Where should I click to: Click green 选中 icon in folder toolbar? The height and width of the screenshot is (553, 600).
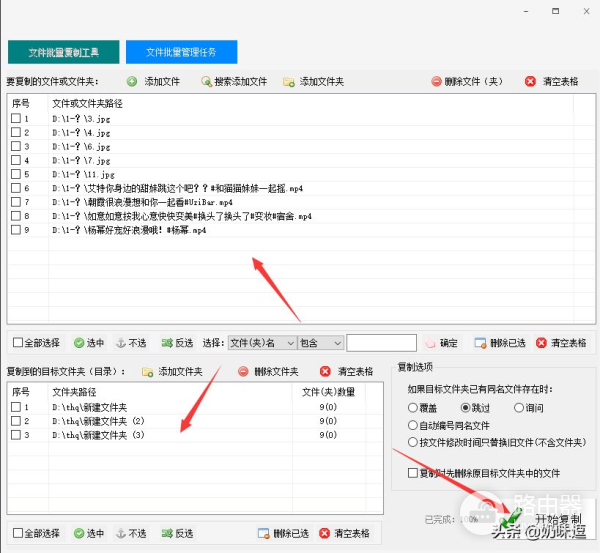click(x=79, y=533)
